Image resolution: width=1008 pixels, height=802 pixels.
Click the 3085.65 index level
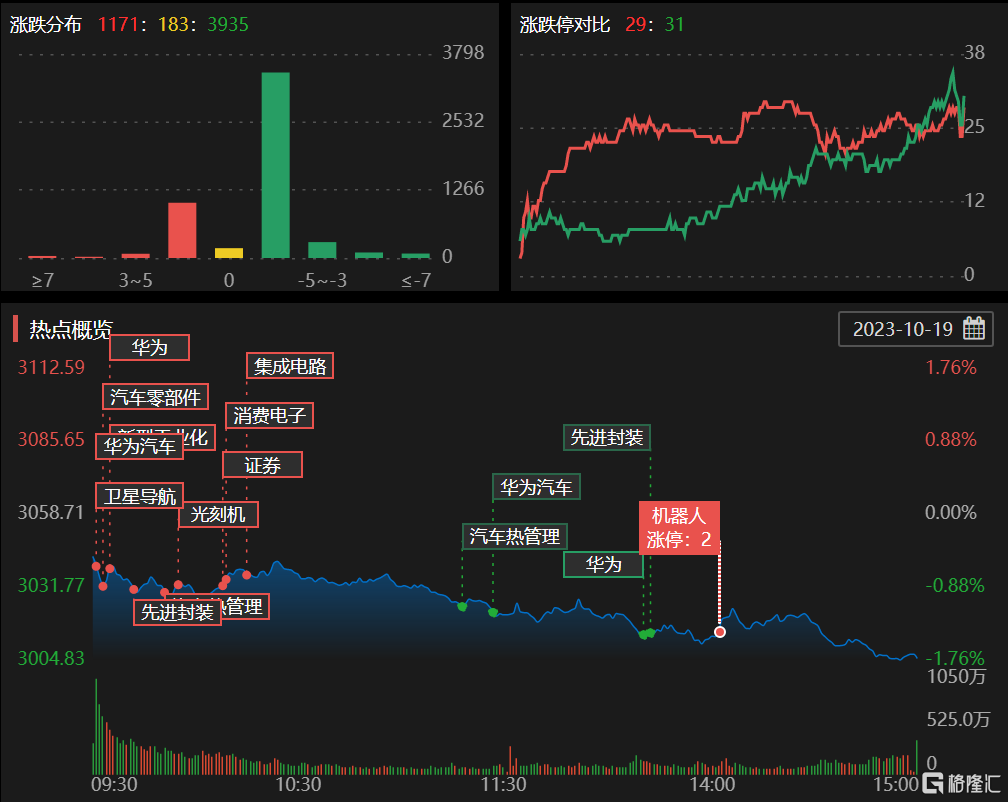[x=51, y=440]
